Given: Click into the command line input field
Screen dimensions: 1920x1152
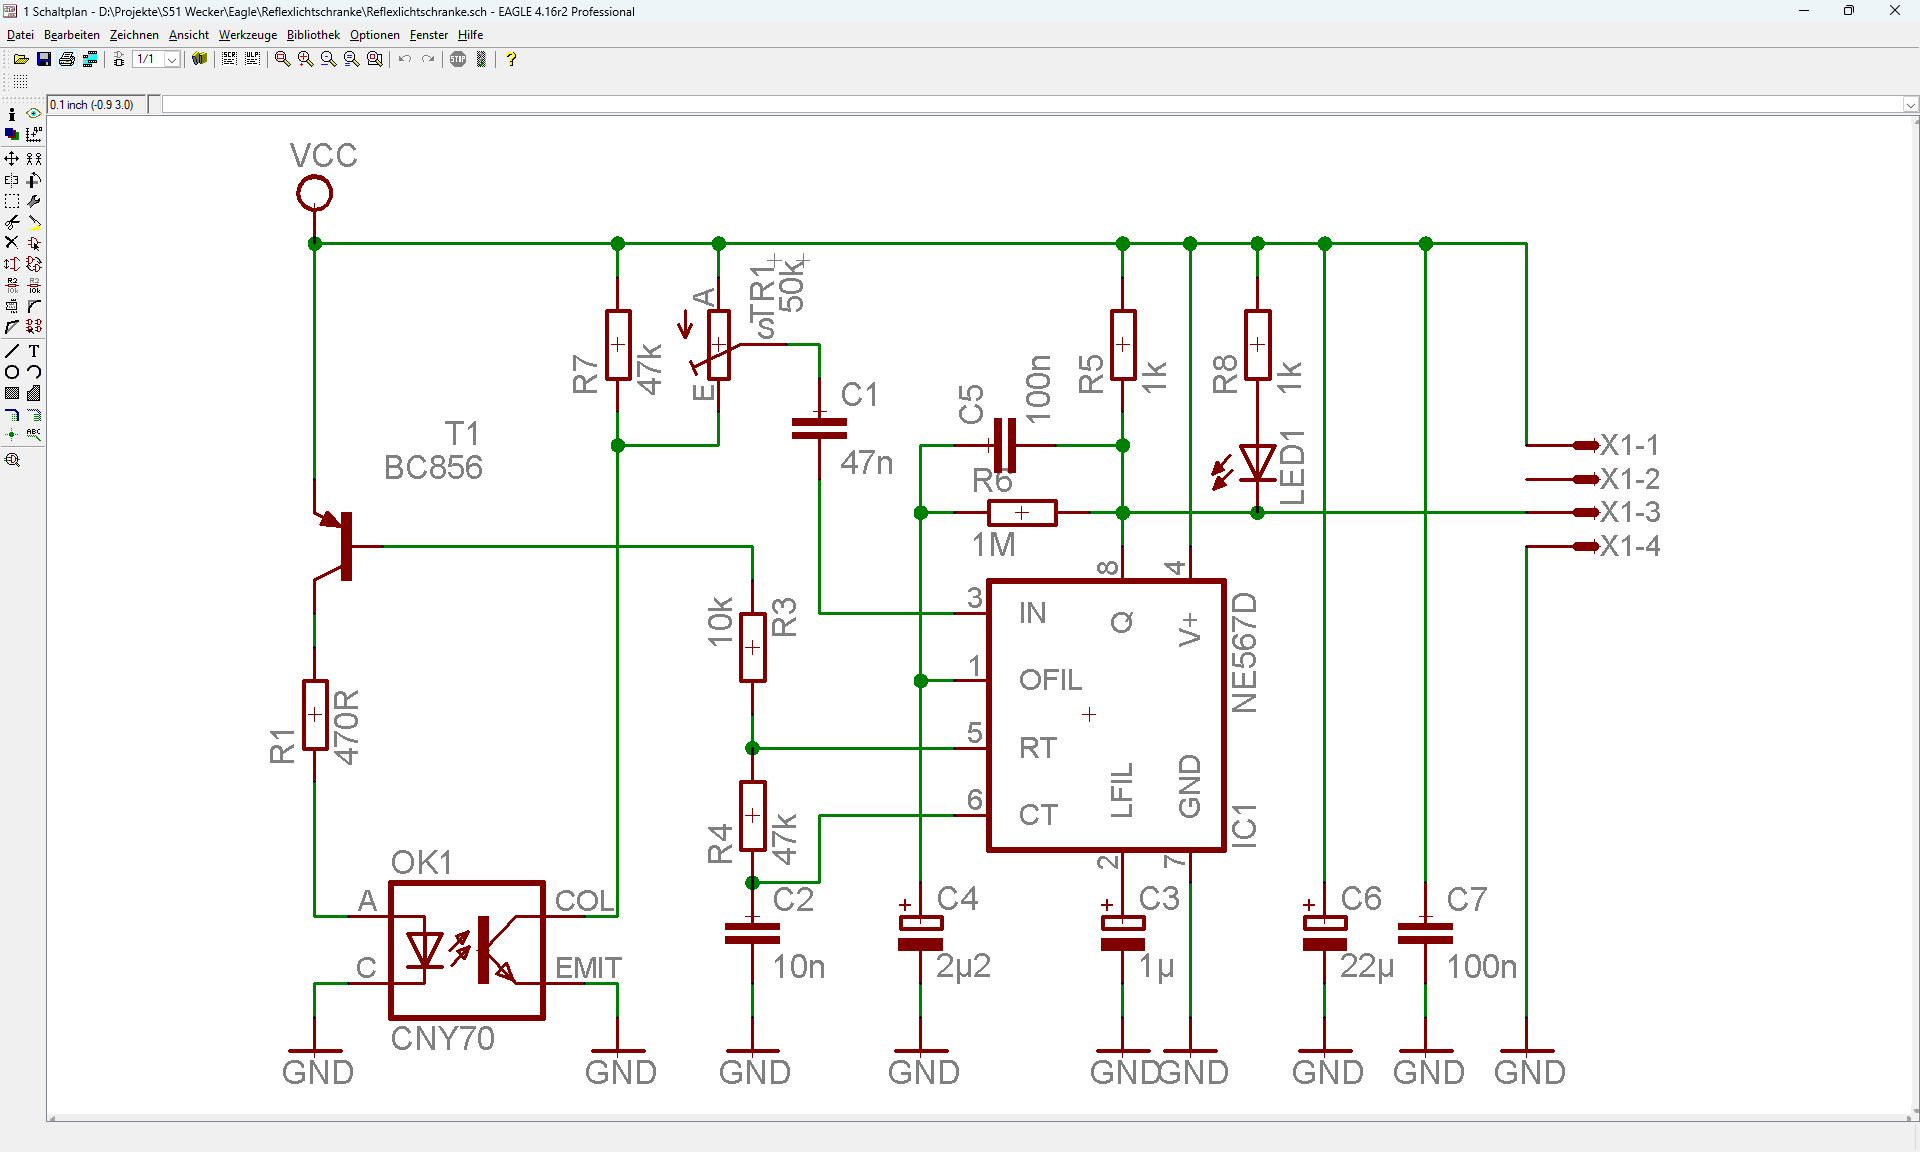Looking at the screenshot, I should (1000, 104).
